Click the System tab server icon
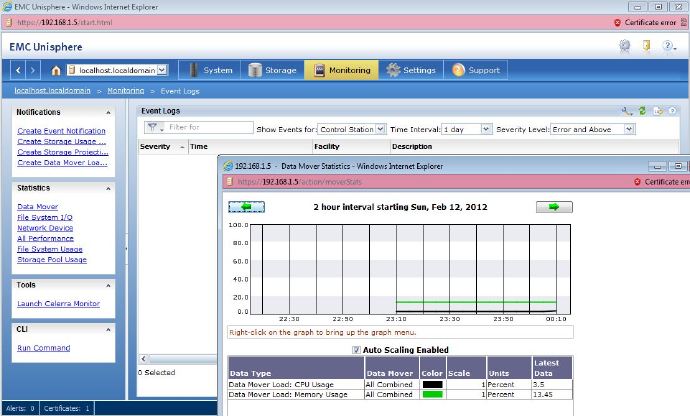 tap(193, 70)
